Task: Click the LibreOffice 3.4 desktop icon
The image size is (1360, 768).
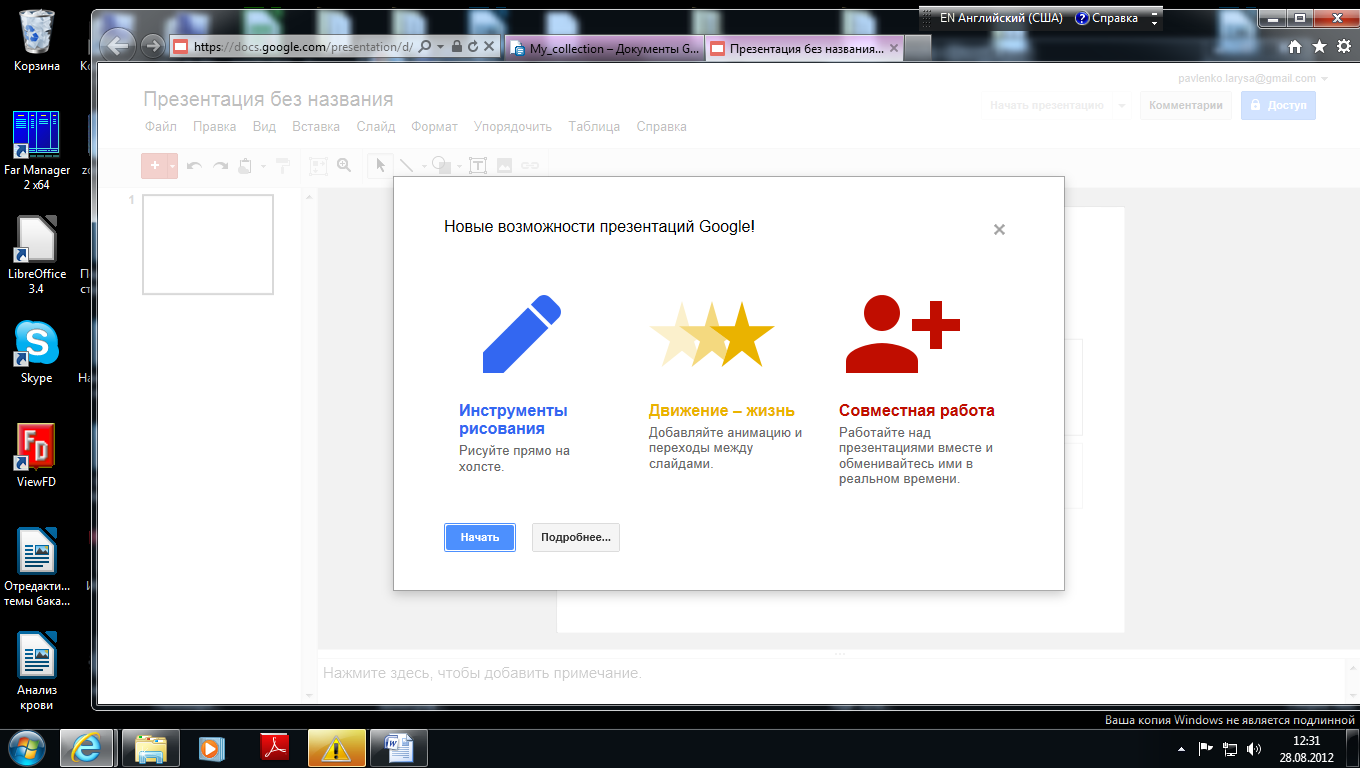Action: (37, 255)
